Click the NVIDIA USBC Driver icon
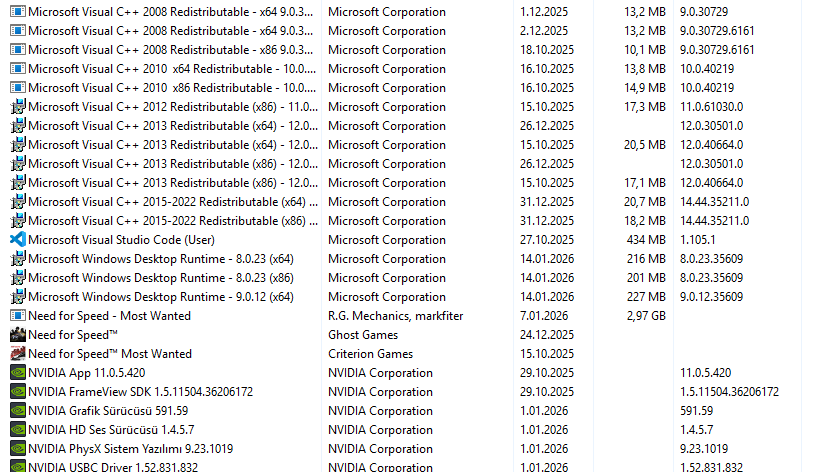 click(18, 466)
